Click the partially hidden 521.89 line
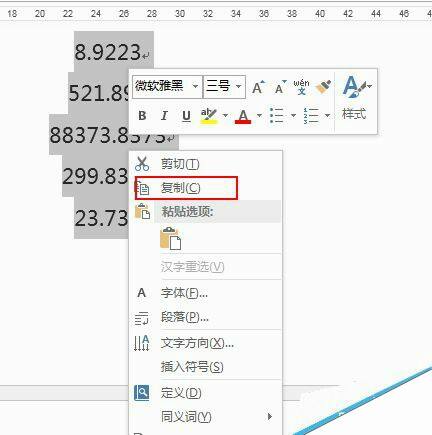 pyautogui.click(x=99, y=93)
